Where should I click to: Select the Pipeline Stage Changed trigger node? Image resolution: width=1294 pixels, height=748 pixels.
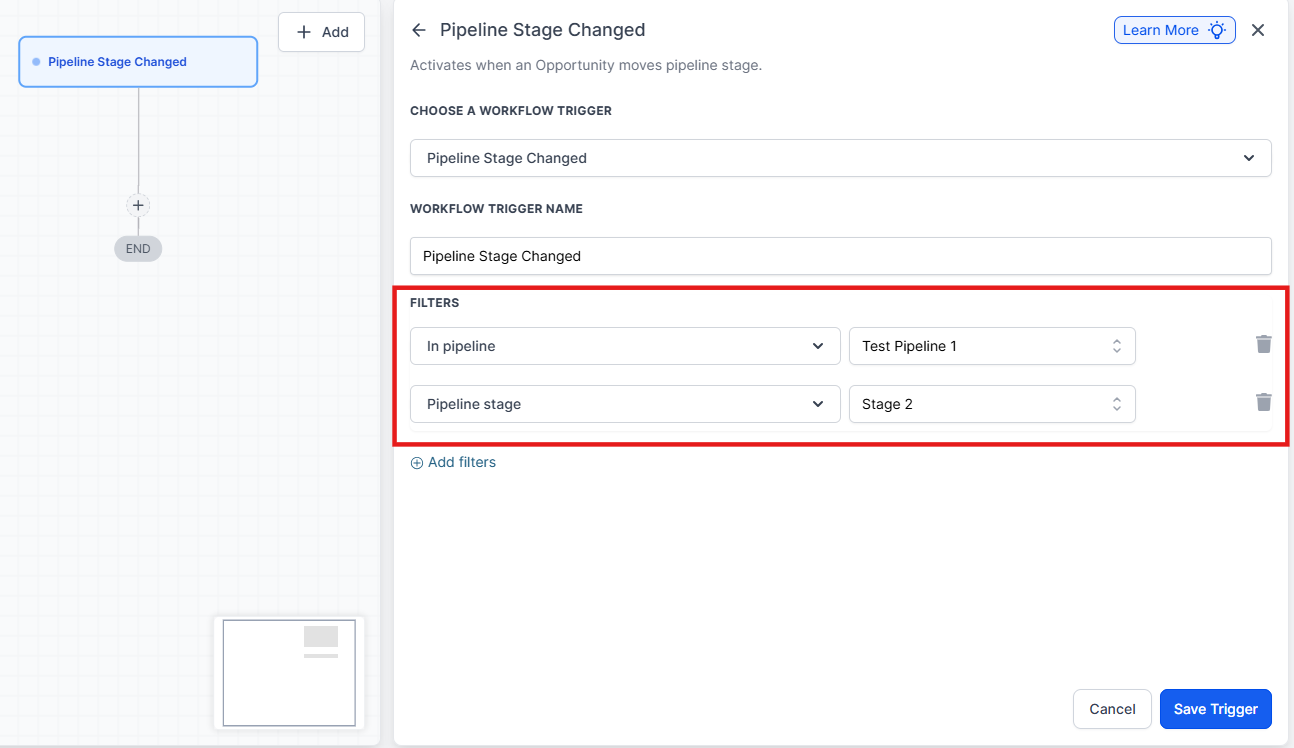138,62
